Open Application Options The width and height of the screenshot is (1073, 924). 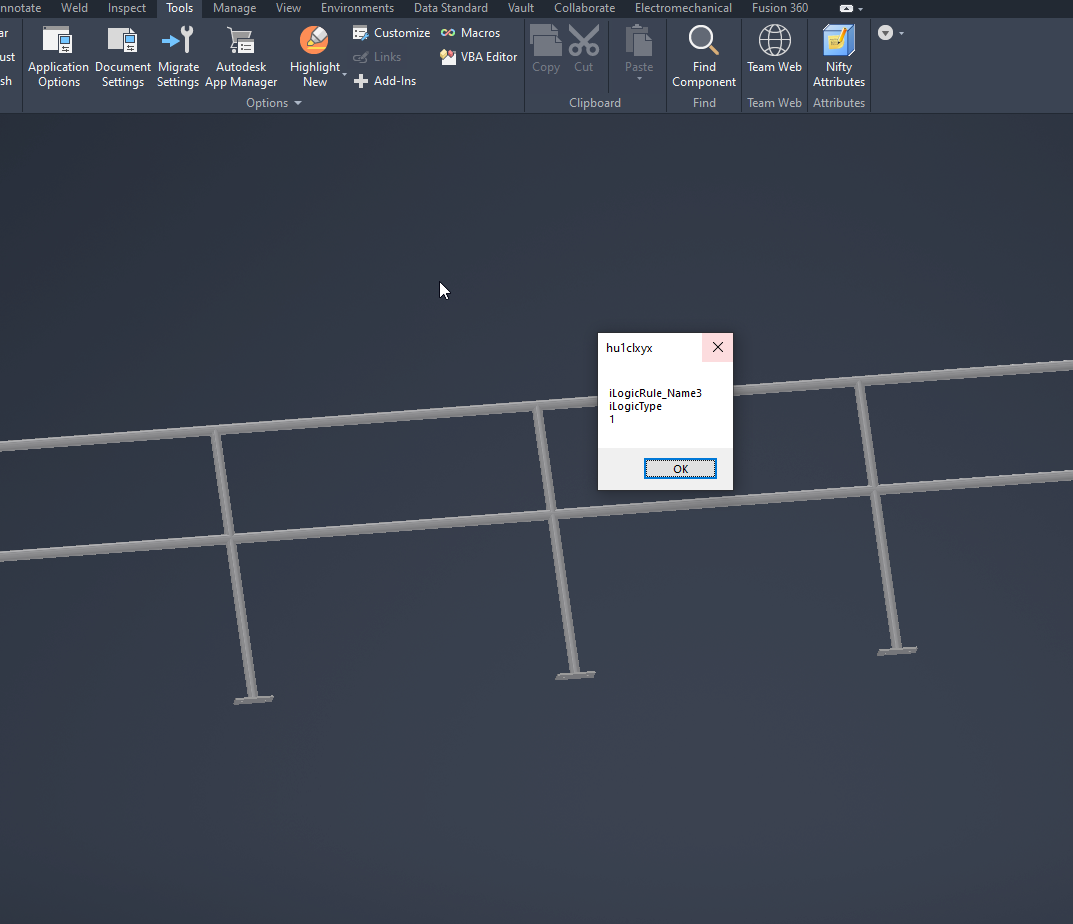tap(58, 55)
